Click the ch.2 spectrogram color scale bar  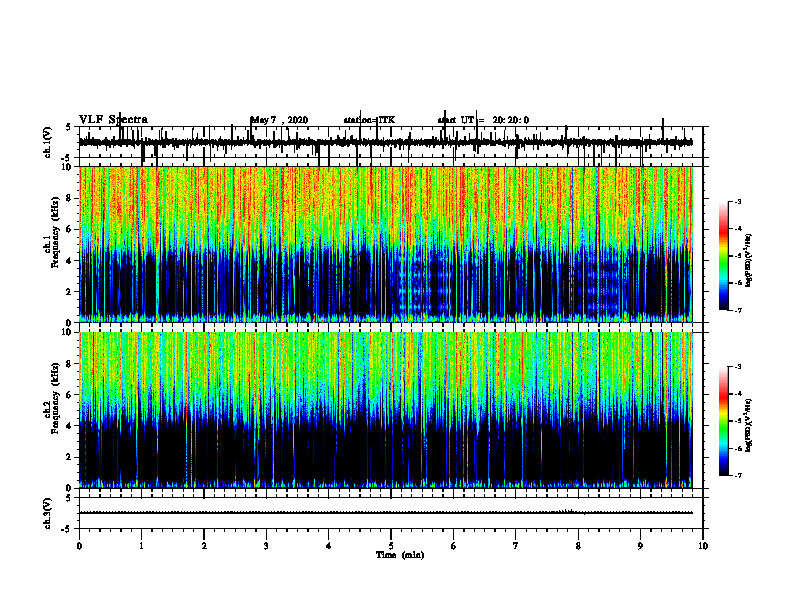tap(723, 421)
